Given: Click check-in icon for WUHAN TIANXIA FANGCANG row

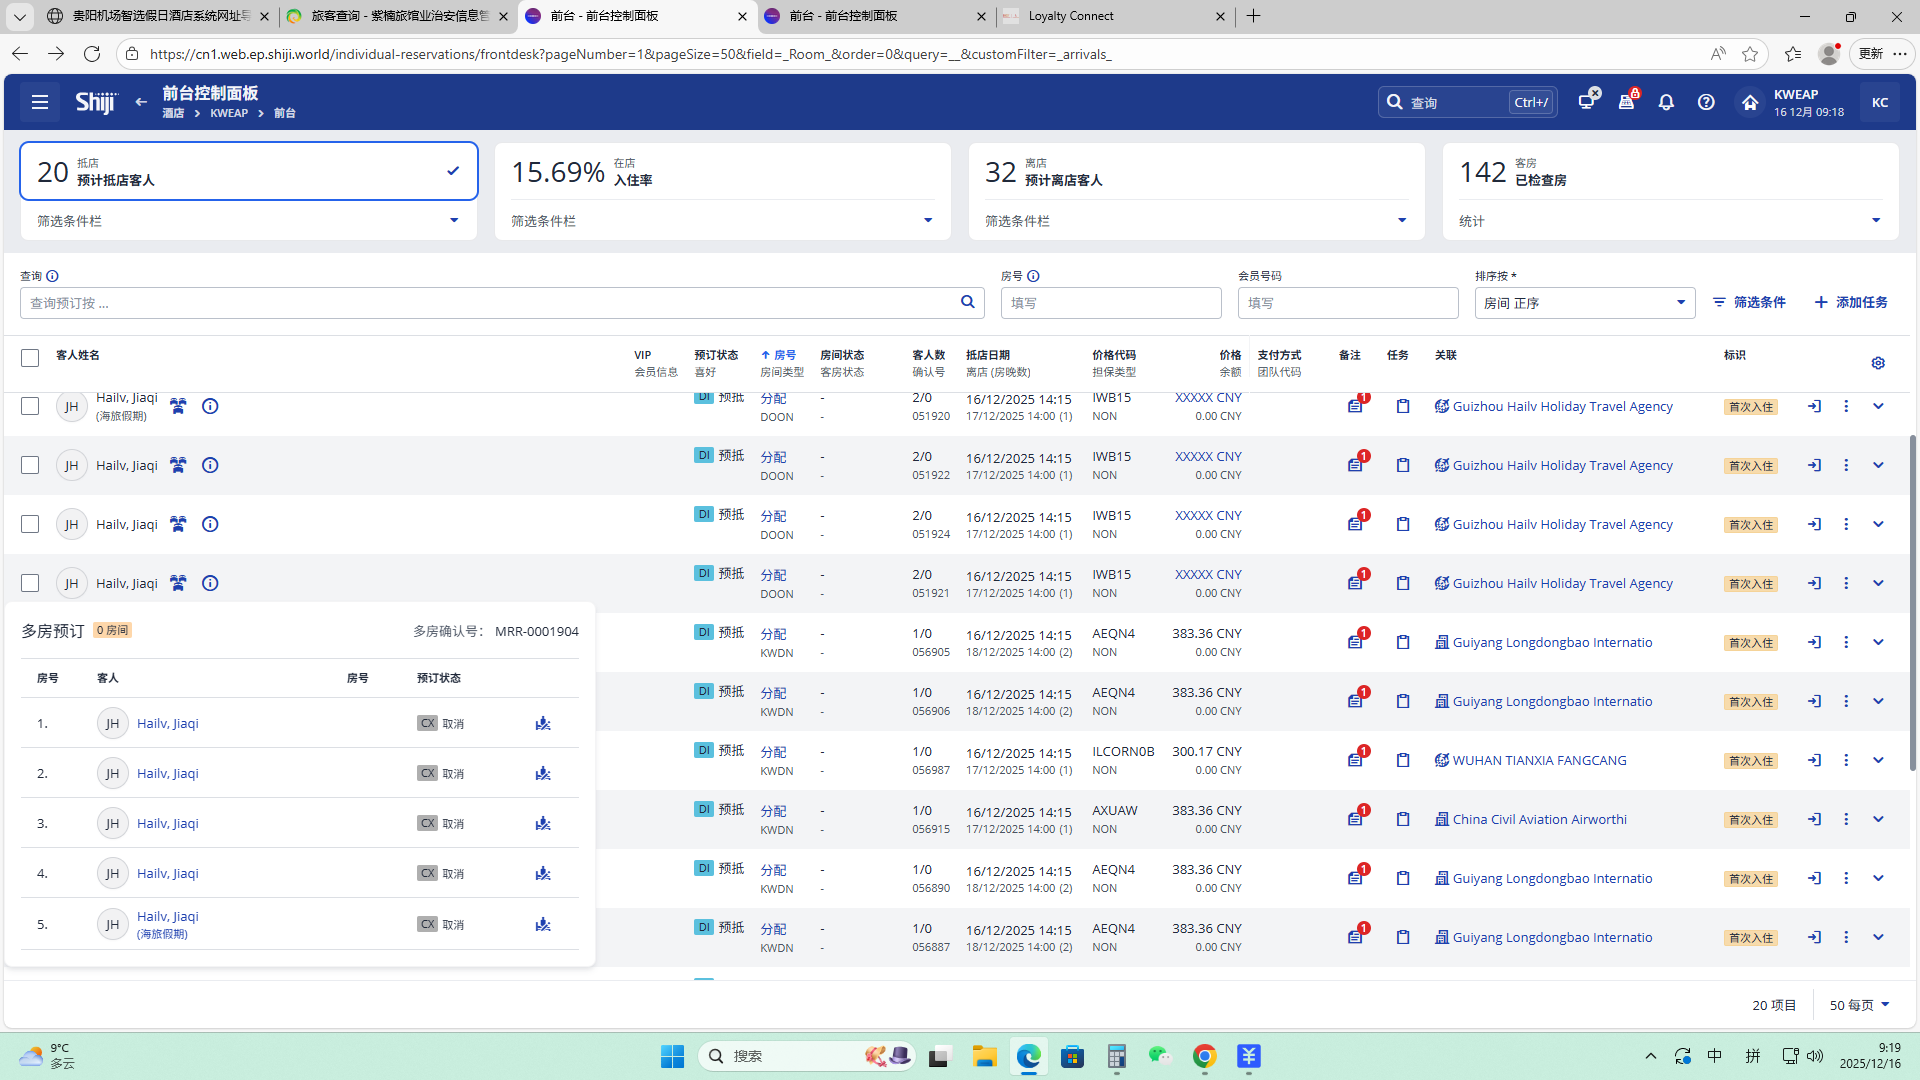Looking at the screenshot, I should (1814, 760).
